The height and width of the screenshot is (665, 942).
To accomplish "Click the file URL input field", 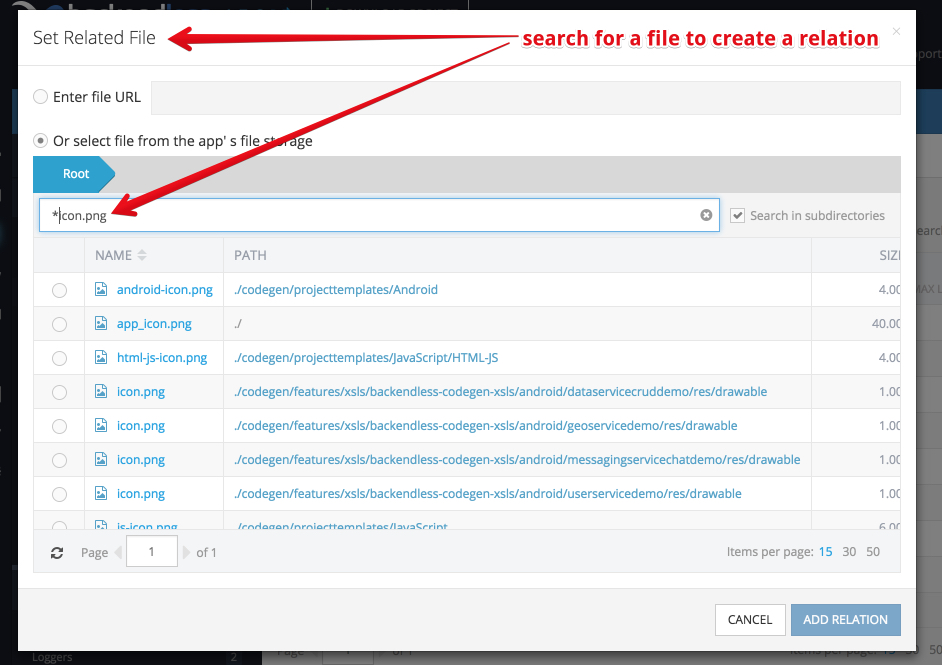I will (x=526, y=98).
